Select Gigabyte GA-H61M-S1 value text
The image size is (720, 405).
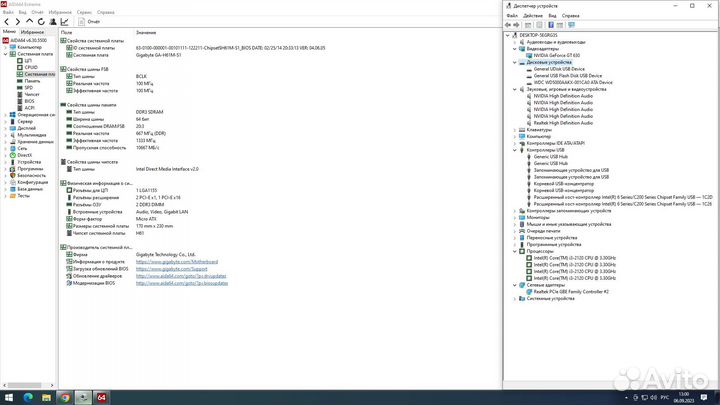(158, 55)
